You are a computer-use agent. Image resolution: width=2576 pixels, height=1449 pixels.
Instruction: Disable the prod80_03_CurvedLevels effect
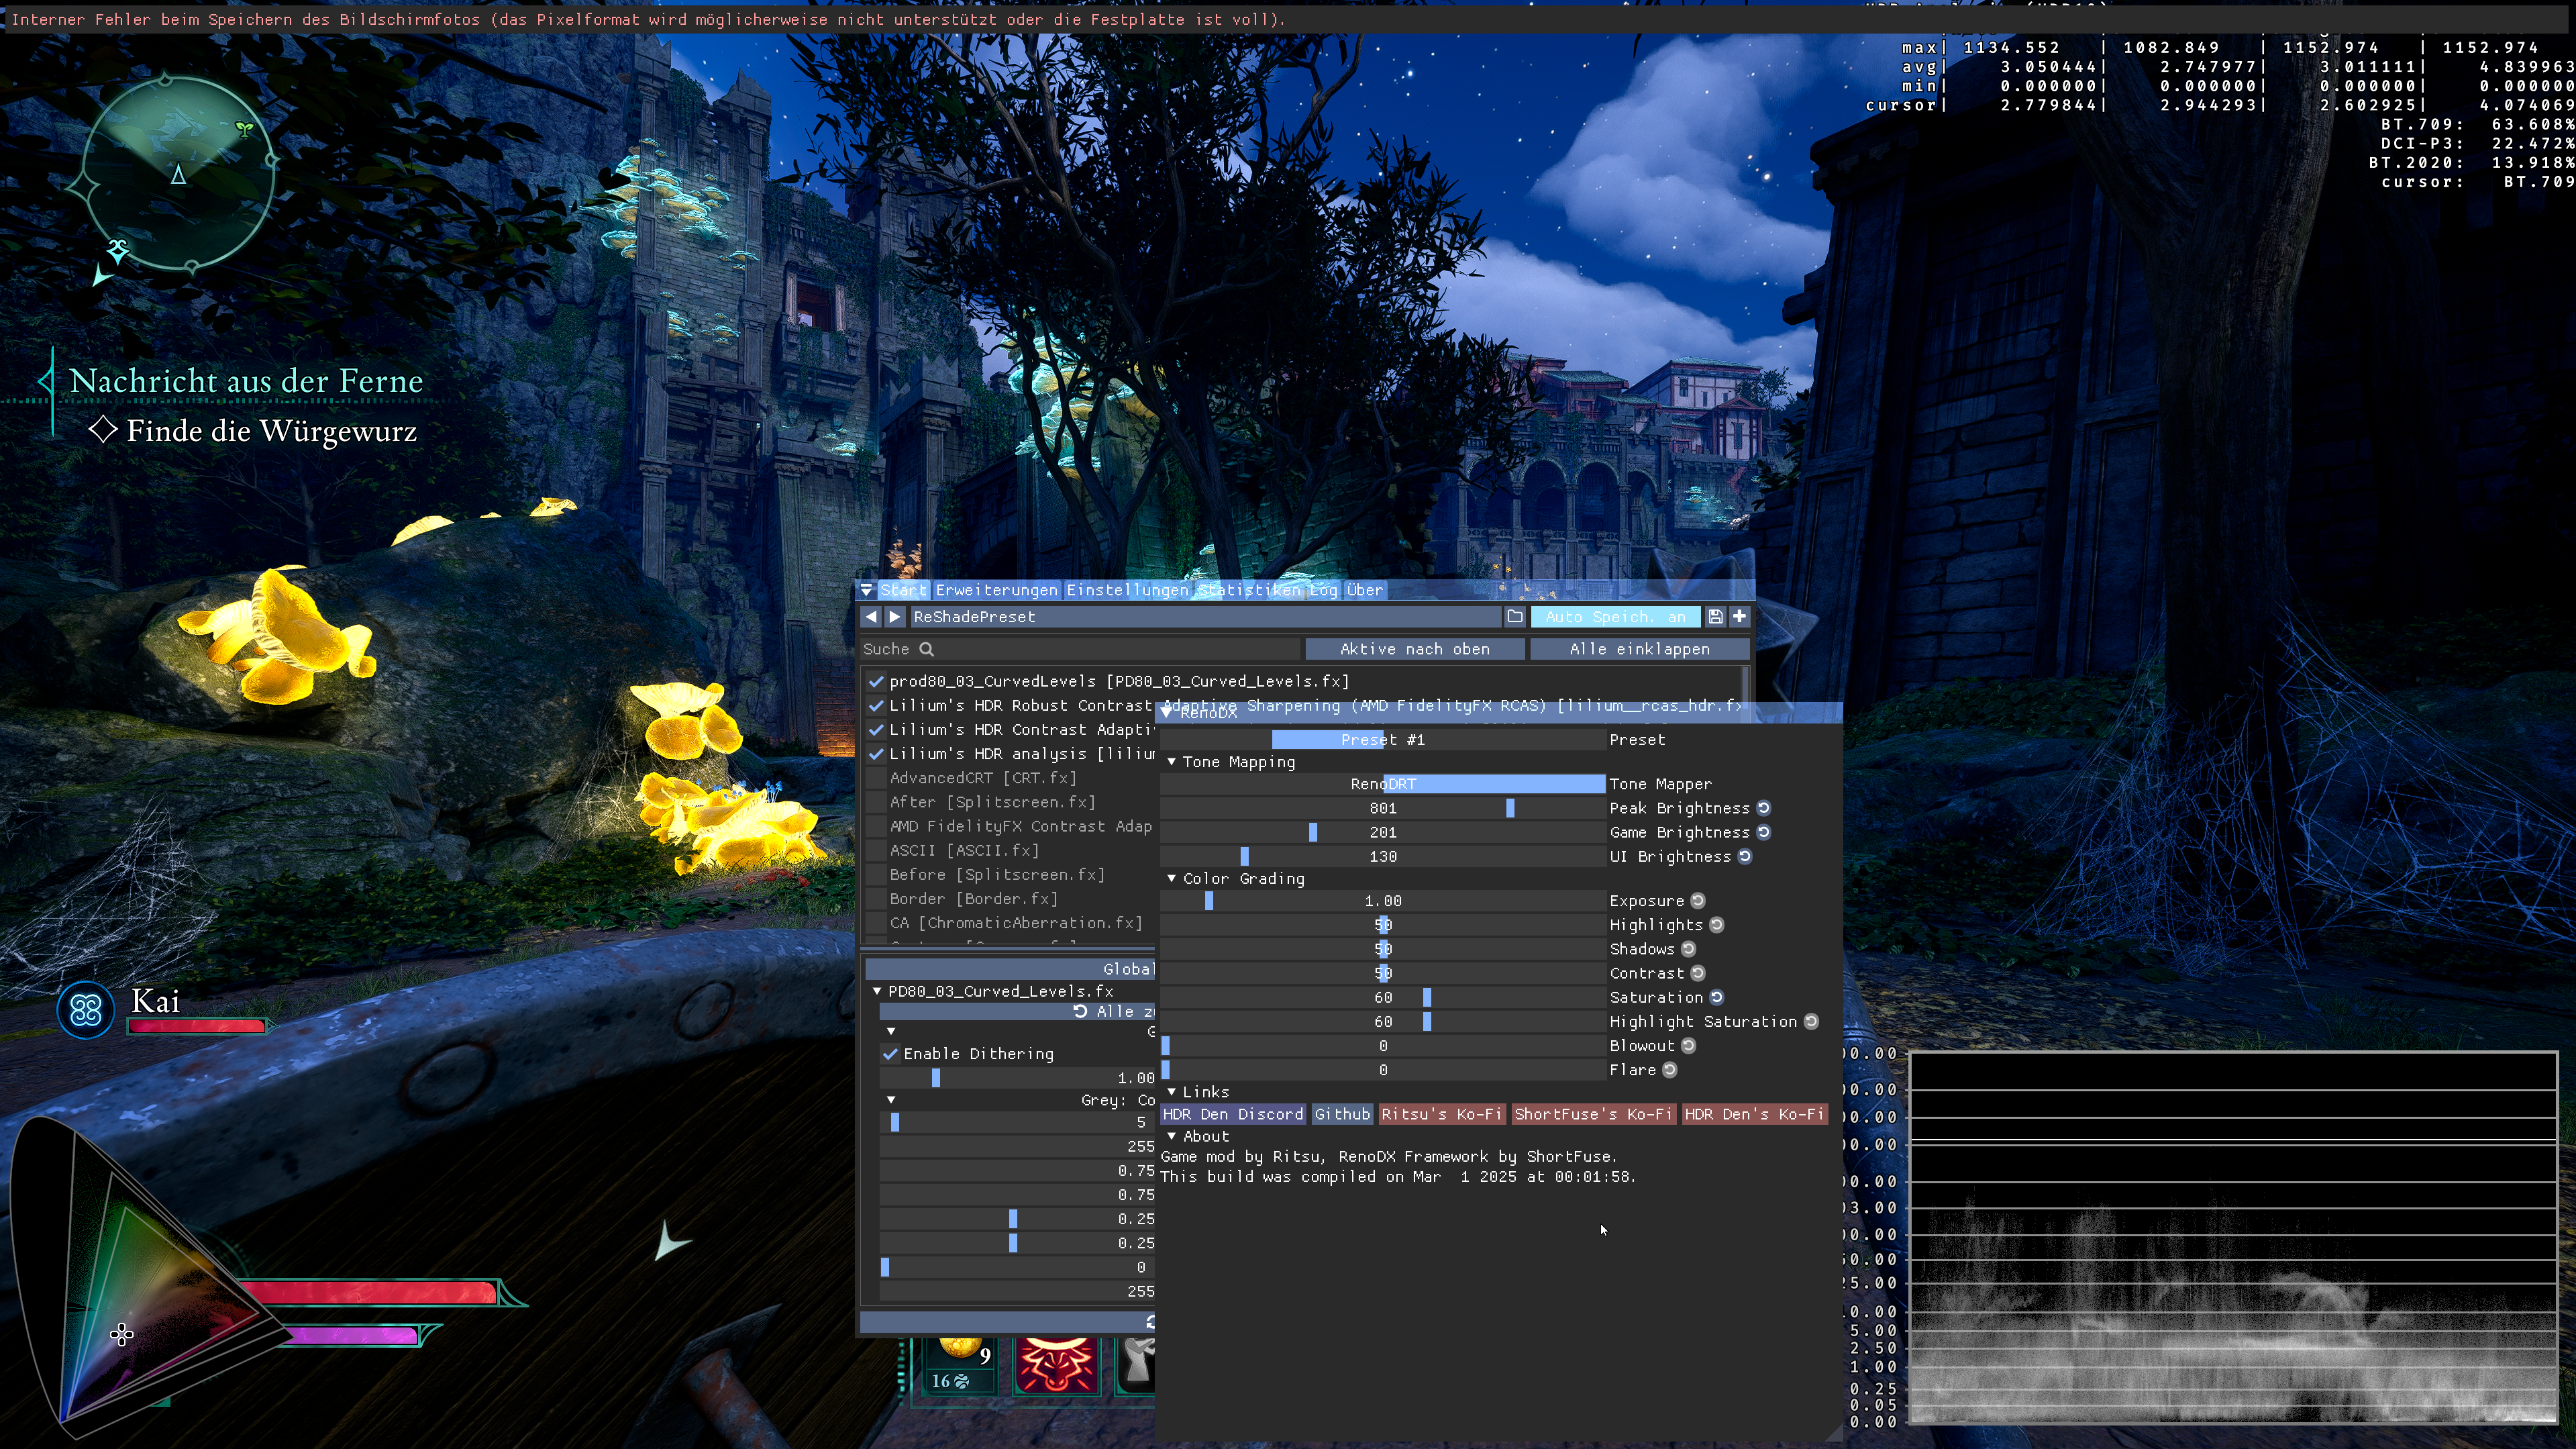tap(876, 681)
